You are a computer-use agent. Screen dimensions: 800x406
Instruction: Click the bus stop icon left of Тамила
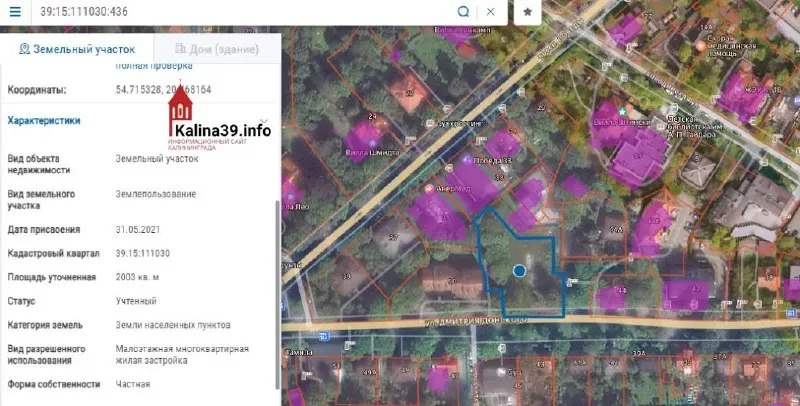[x=323, y=336]
